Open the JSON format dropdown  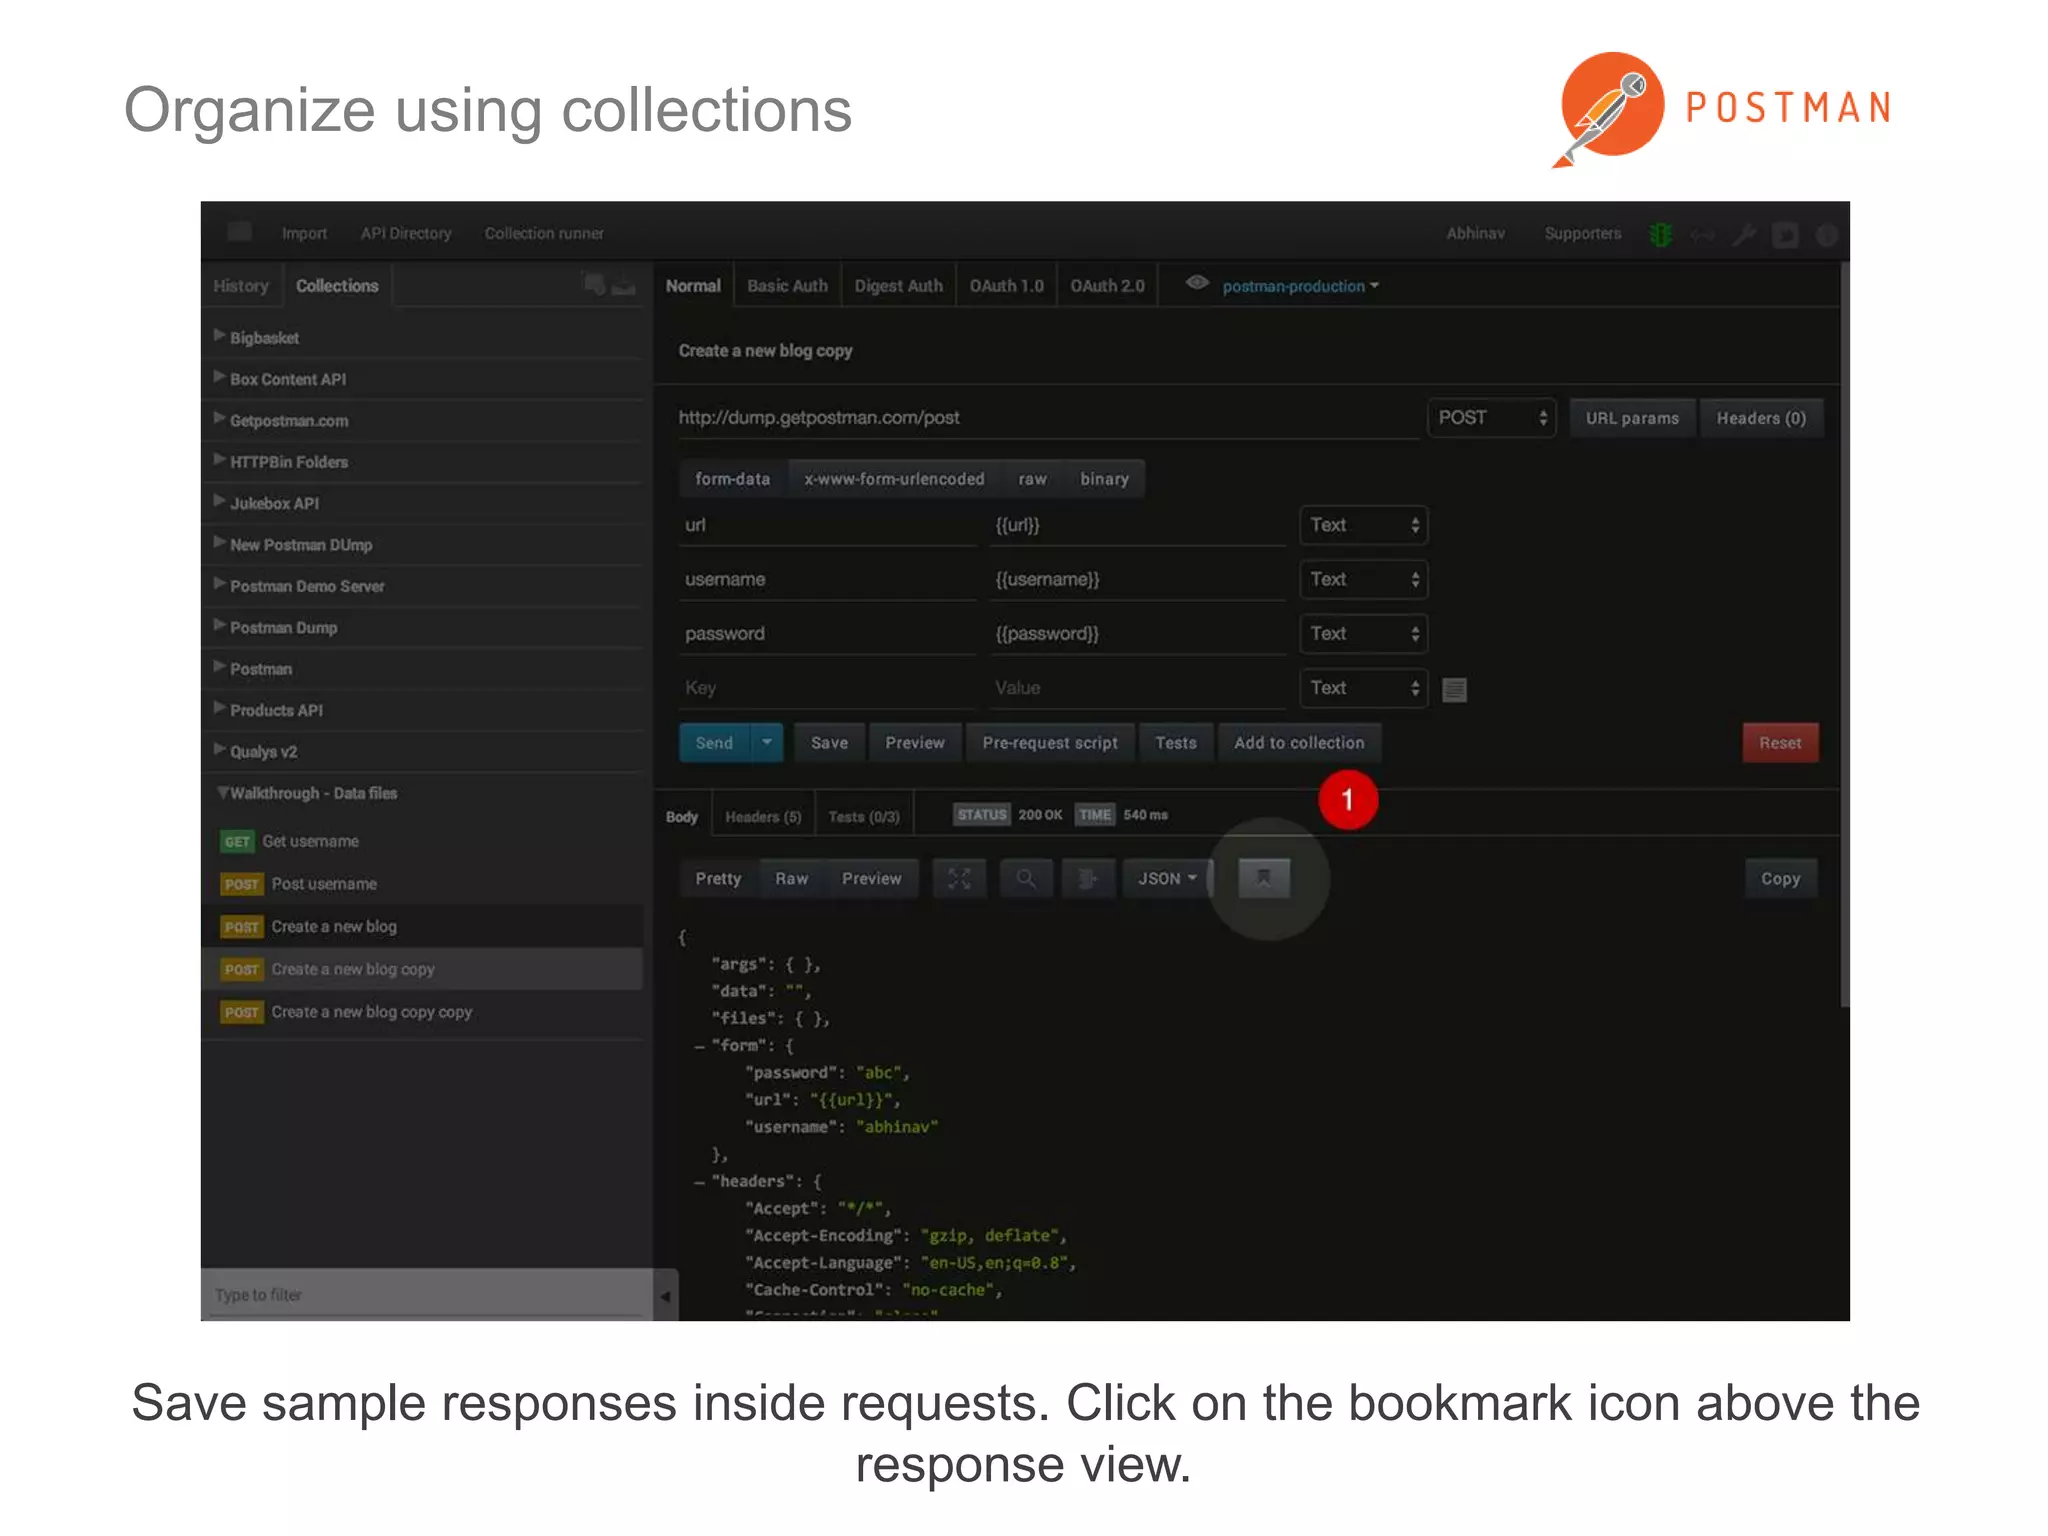pyautogui.click(x=1166, y=878)
